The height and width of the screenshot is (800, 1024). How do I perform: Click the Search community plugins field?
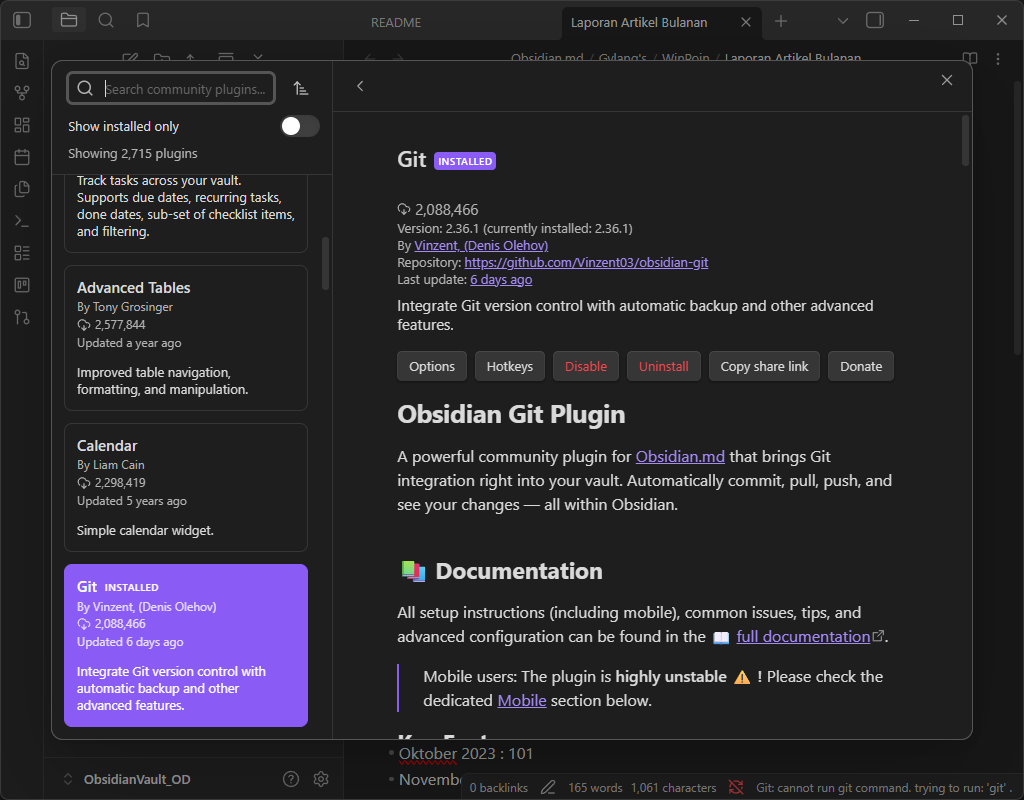[x=186, y=89]
